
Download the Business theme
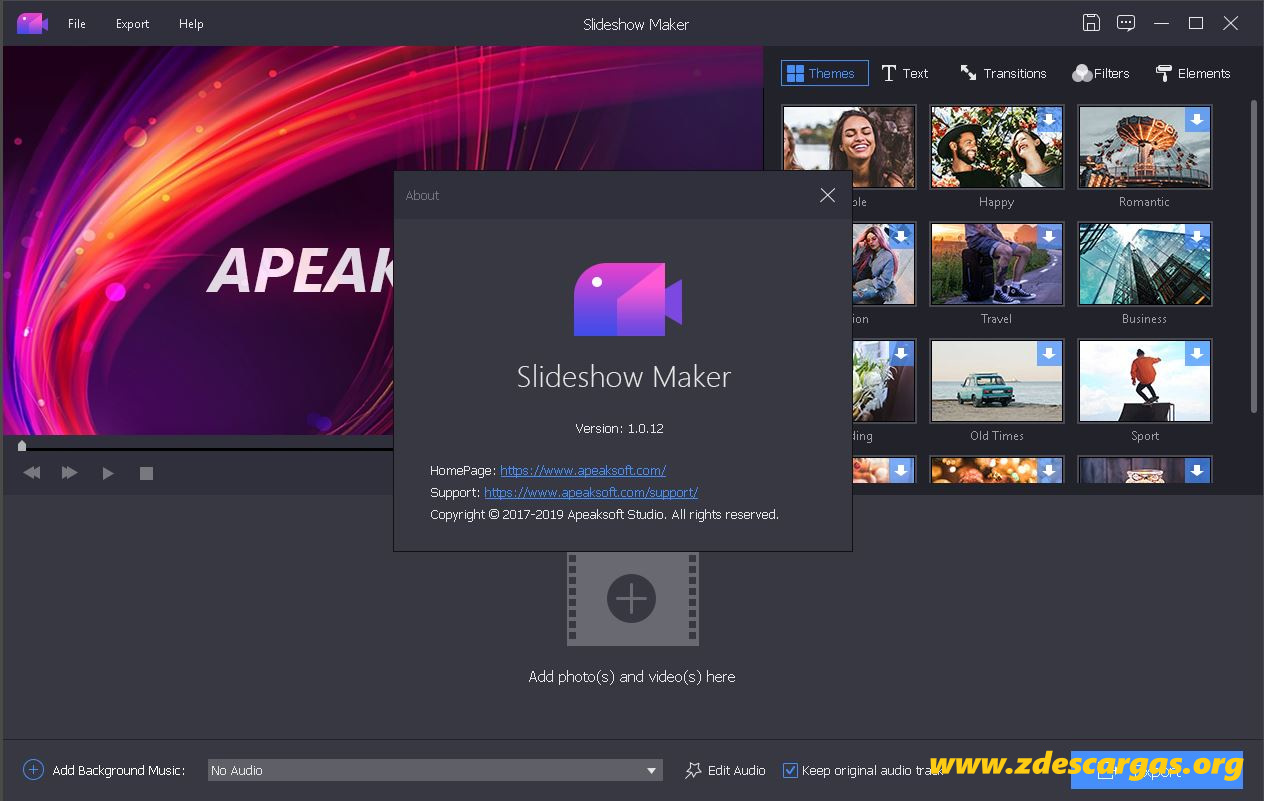pos(1197,236)
